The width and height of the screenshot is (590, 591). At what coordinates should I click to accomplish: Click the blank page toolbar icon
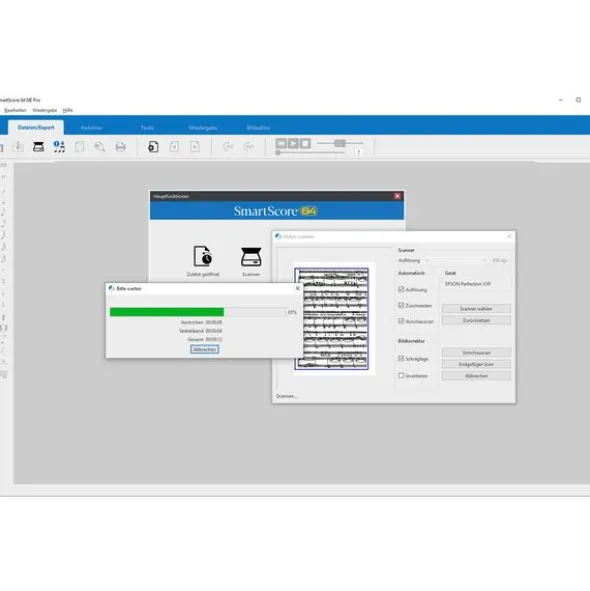pos(80,147)
